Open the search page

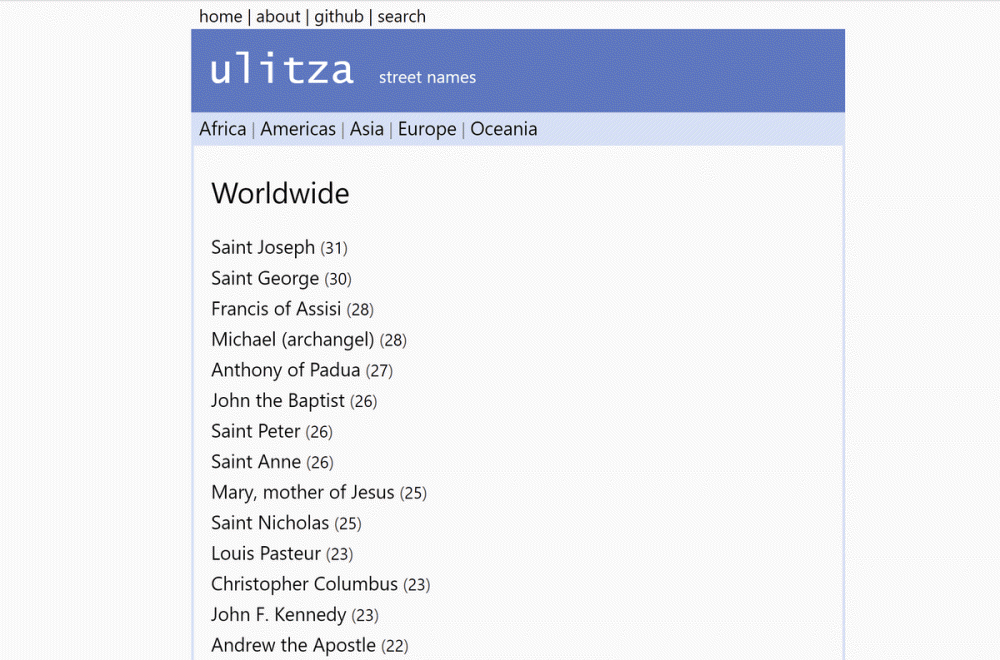tap(401, 16)
